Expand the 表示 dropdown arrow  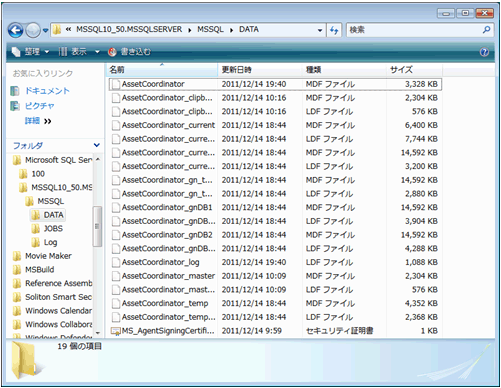(x=97, y=52)
